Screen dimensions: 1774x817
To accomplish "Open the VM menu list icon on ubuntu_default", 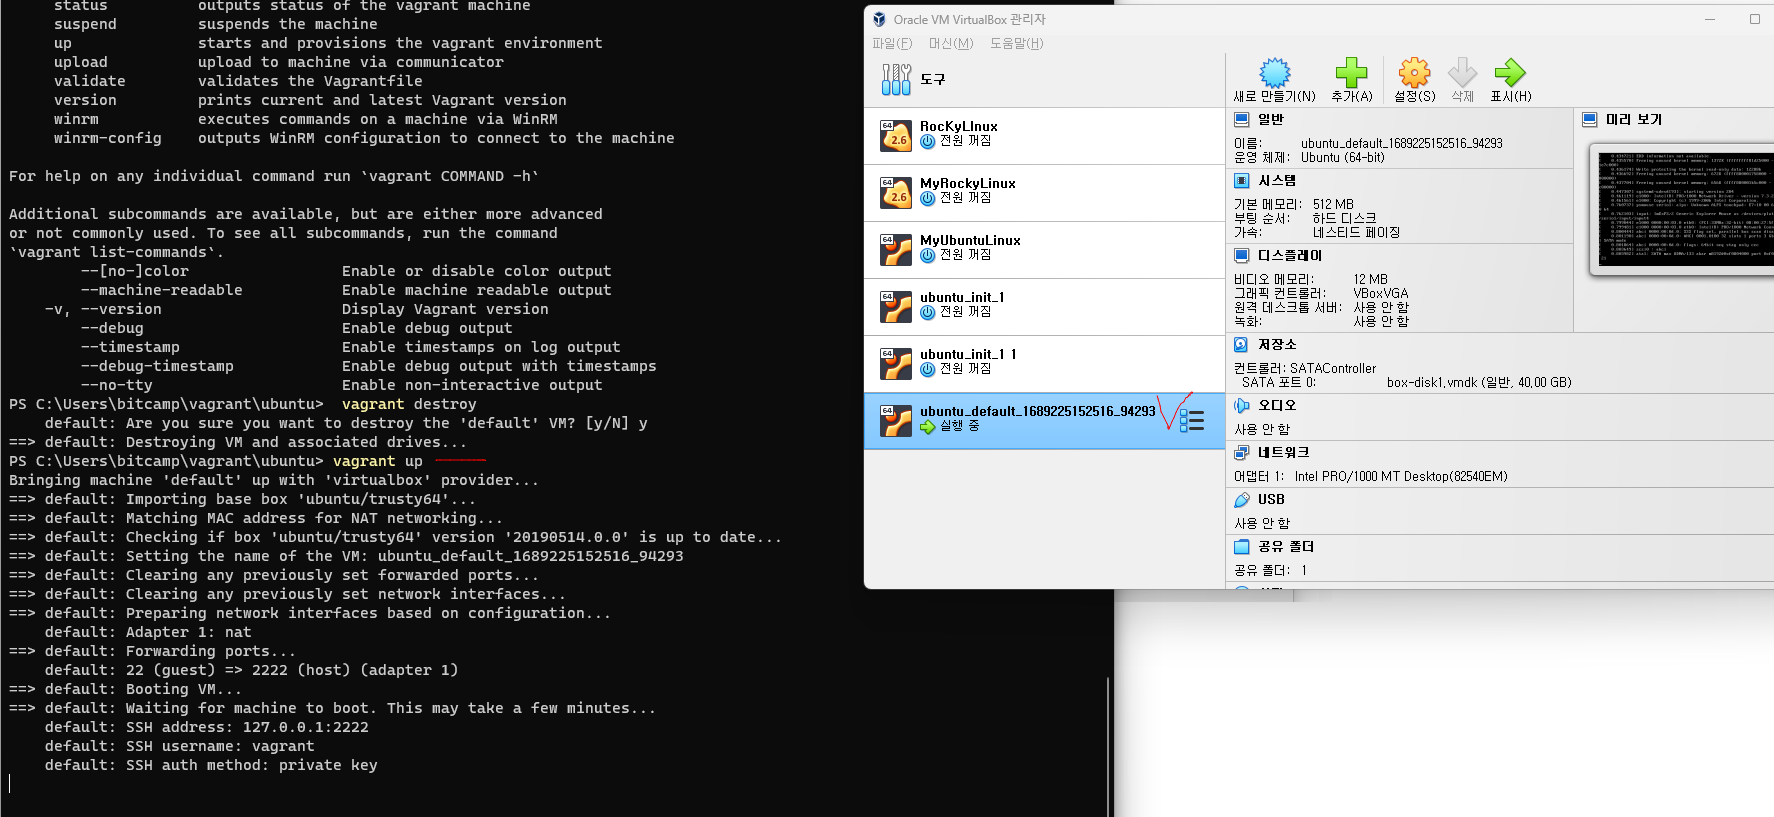I will point(1191,421).
